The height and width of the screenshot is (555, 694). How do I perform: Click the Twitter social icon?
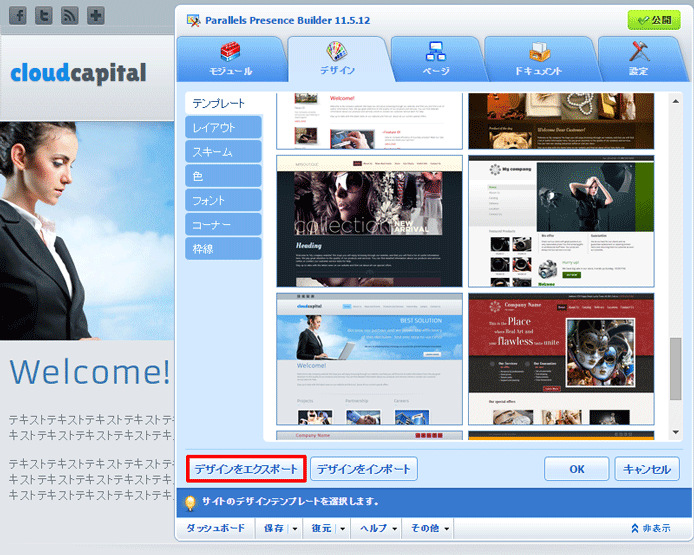click(x=44, y=16)
